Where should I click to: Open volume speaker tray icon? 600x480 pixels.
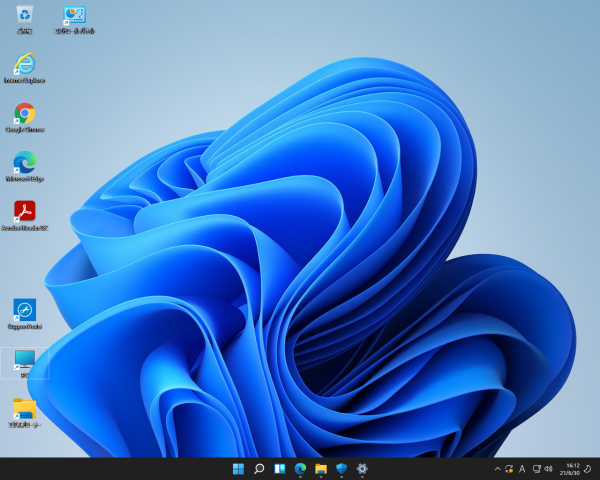tap(548, 469)
